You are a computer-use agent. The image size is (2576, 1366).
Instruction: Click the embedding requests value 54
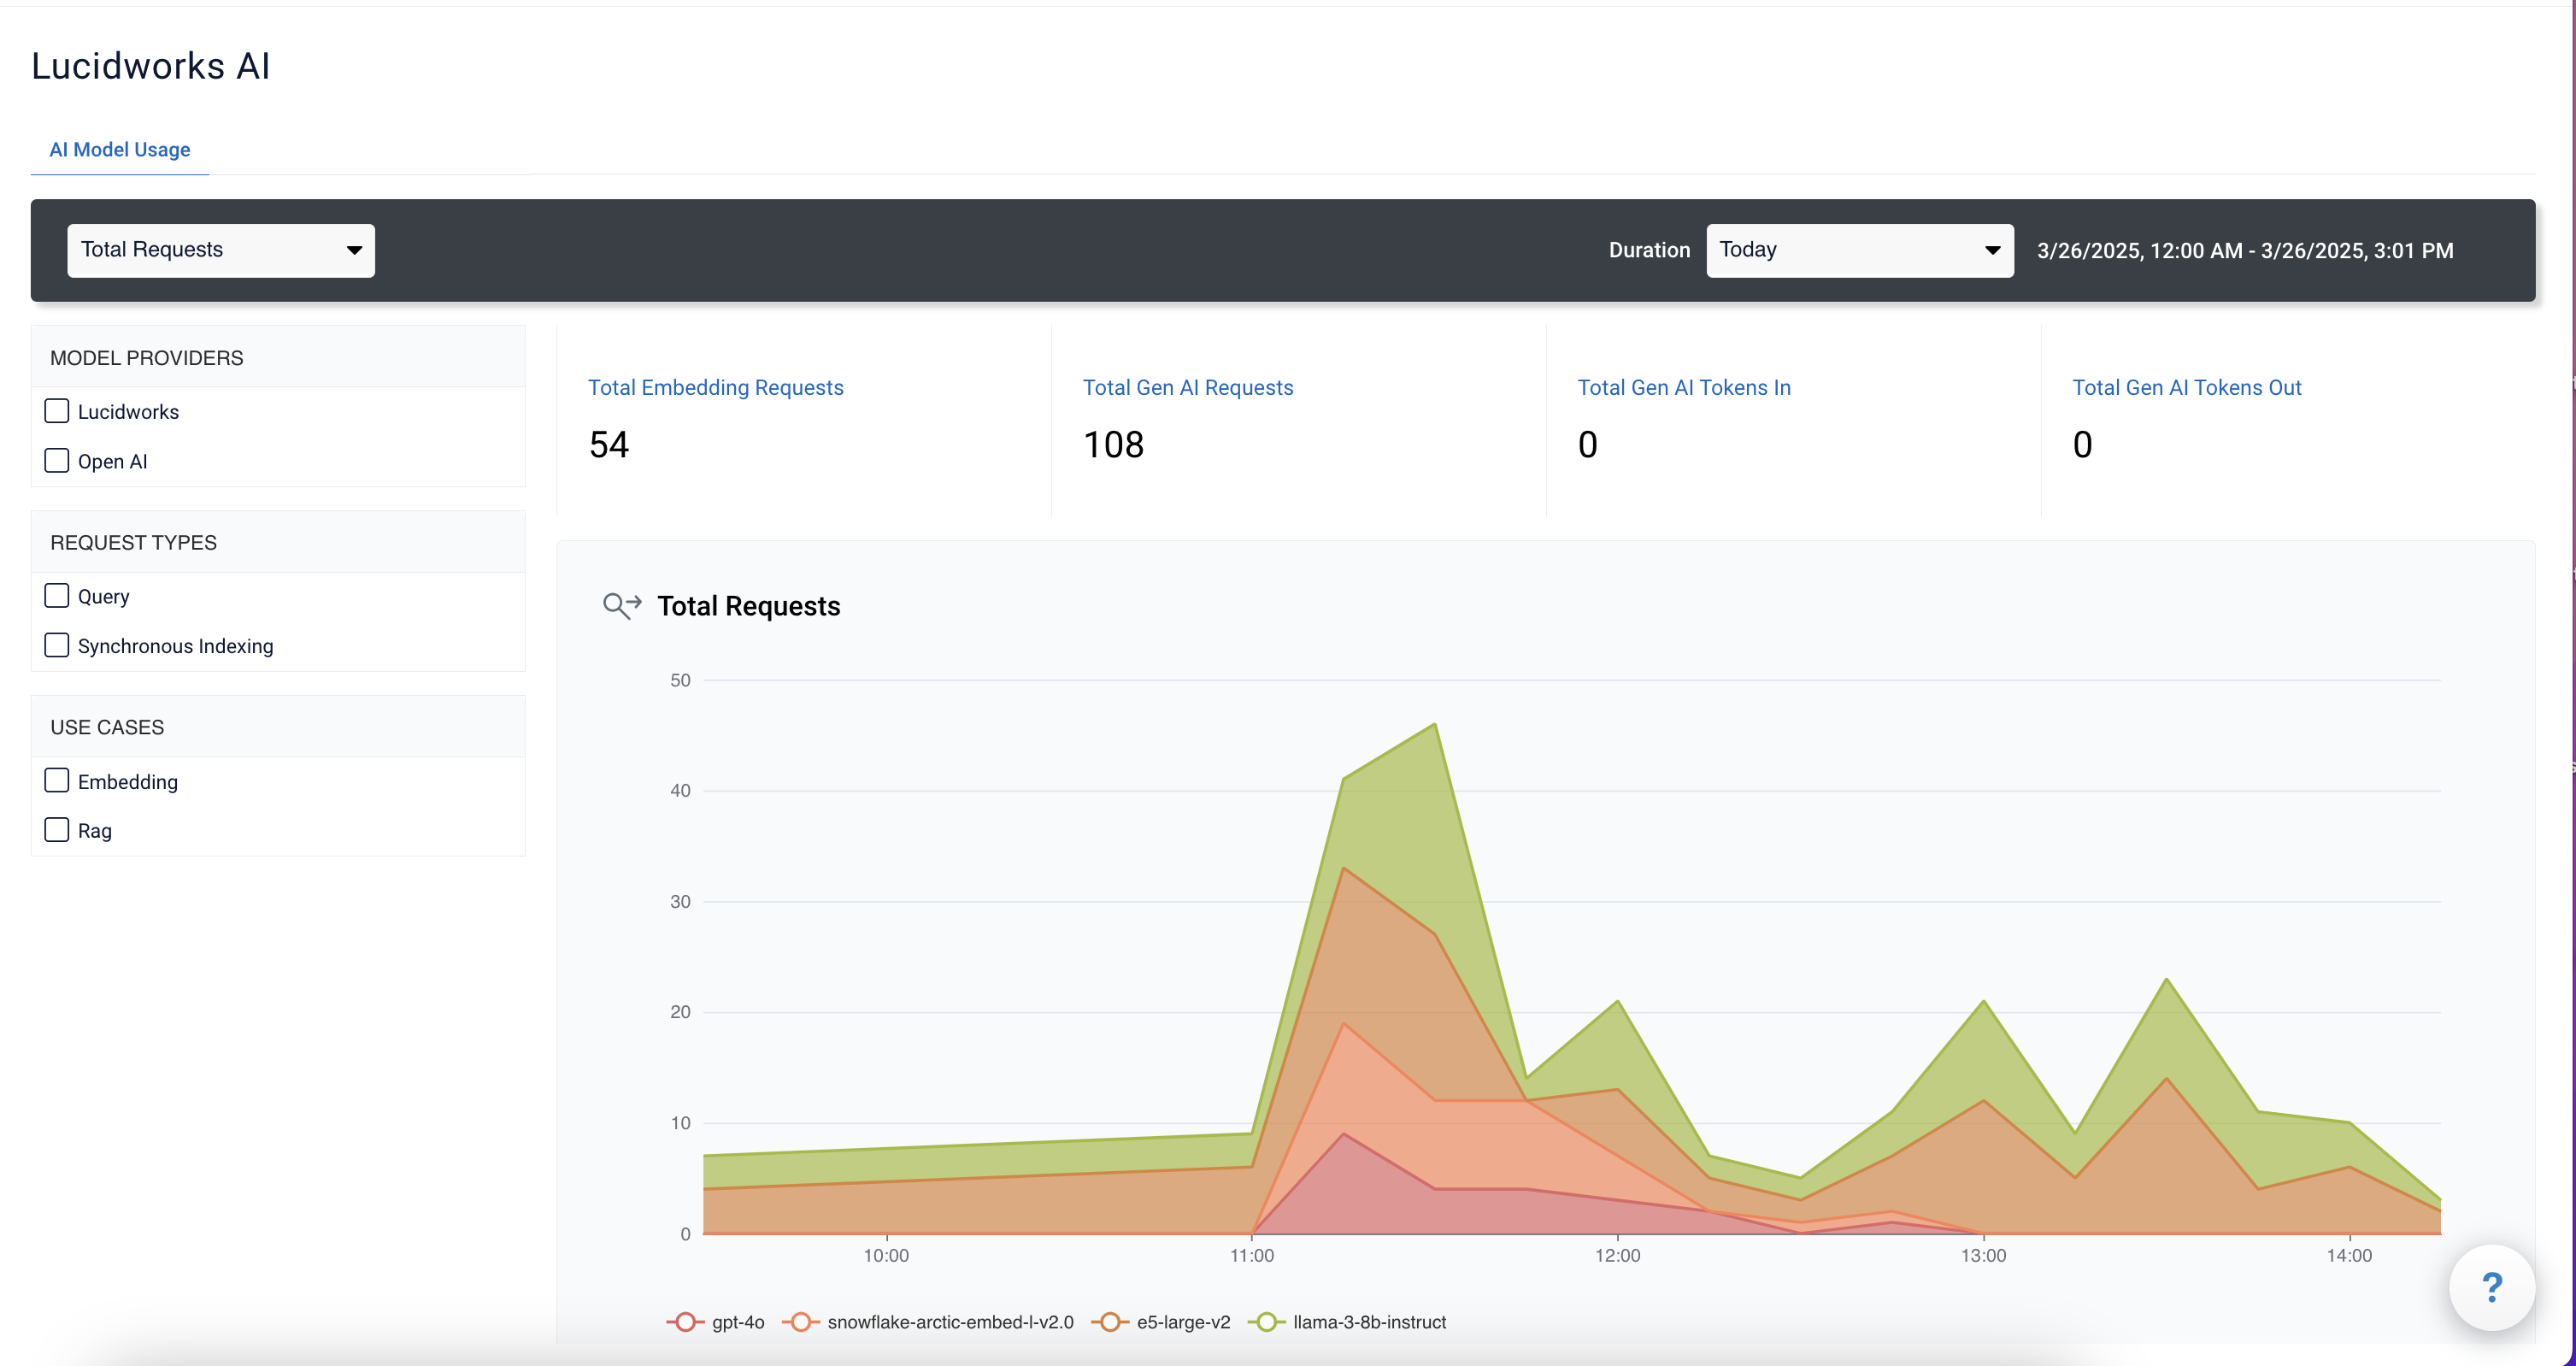tap(609, 444)
